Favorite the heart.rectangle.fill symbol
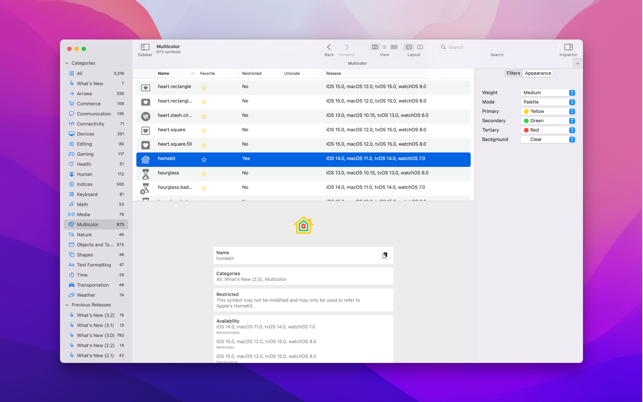Viewport: 643px width, 402px height. tap(204, 102)
